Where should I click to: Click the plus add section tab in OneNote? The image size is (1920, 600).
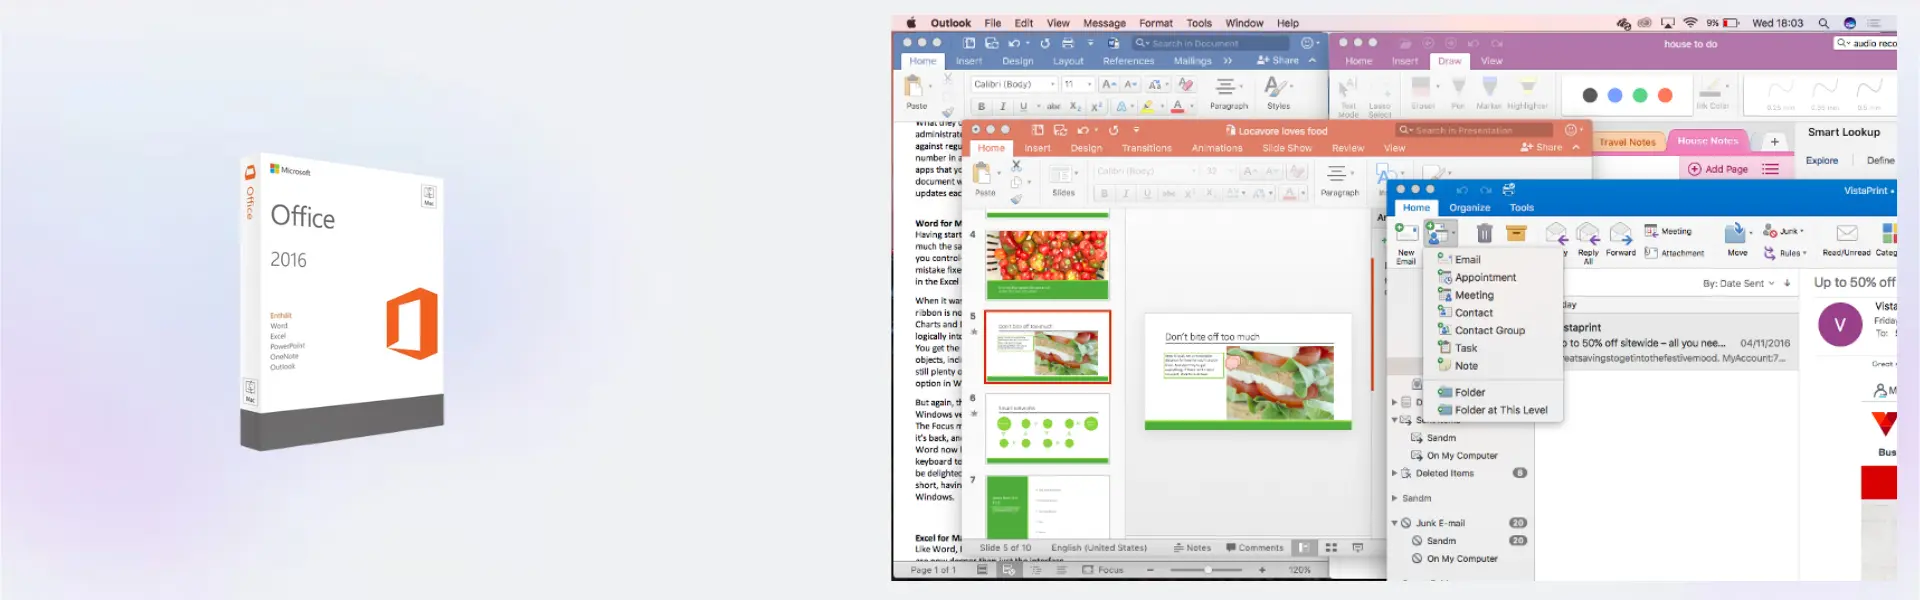[1774, 142]
